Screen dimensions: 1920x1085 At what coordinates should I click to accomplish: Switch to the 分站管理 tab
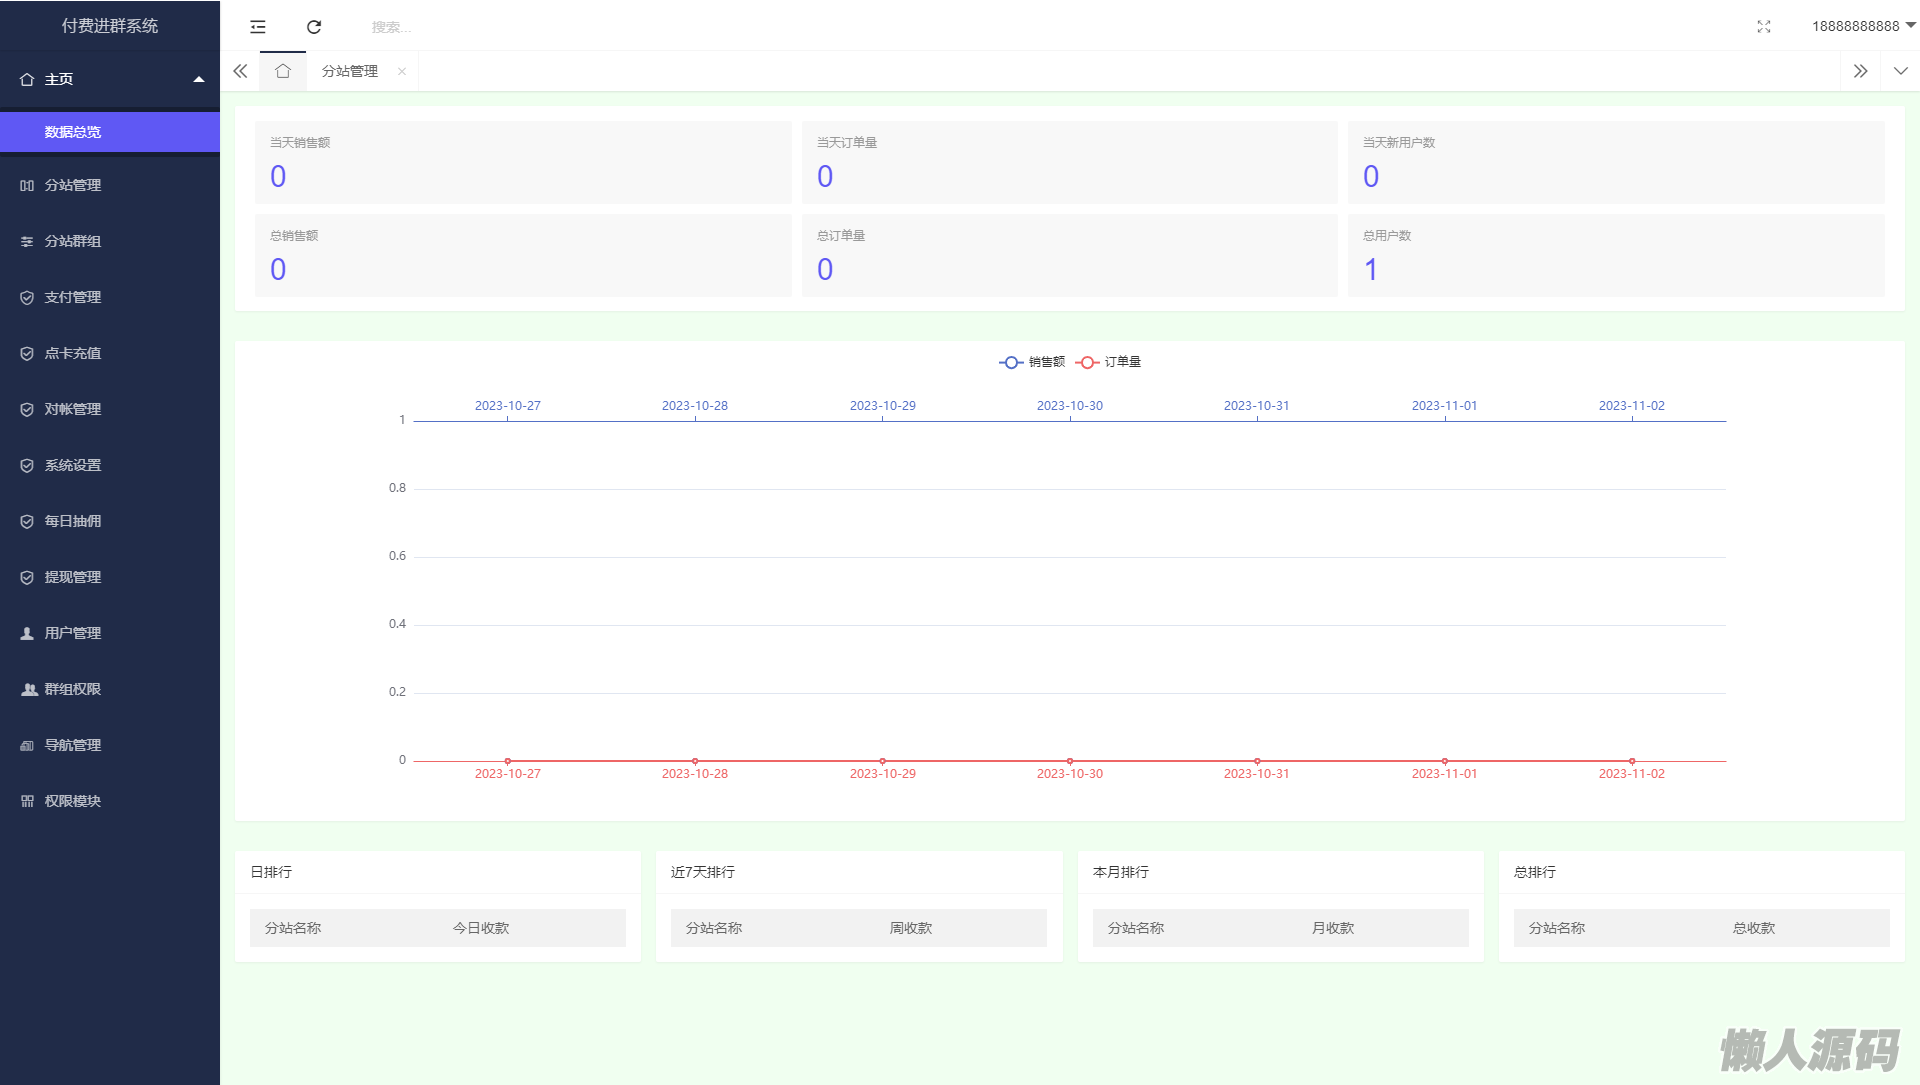[350, 71]
